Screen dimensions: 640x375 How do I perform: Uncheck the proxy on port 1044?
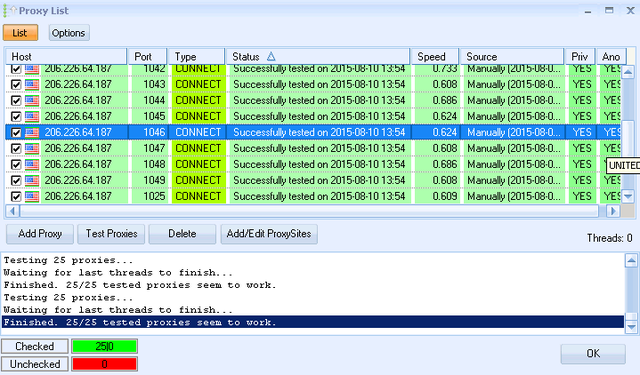(x=16, y=100)
